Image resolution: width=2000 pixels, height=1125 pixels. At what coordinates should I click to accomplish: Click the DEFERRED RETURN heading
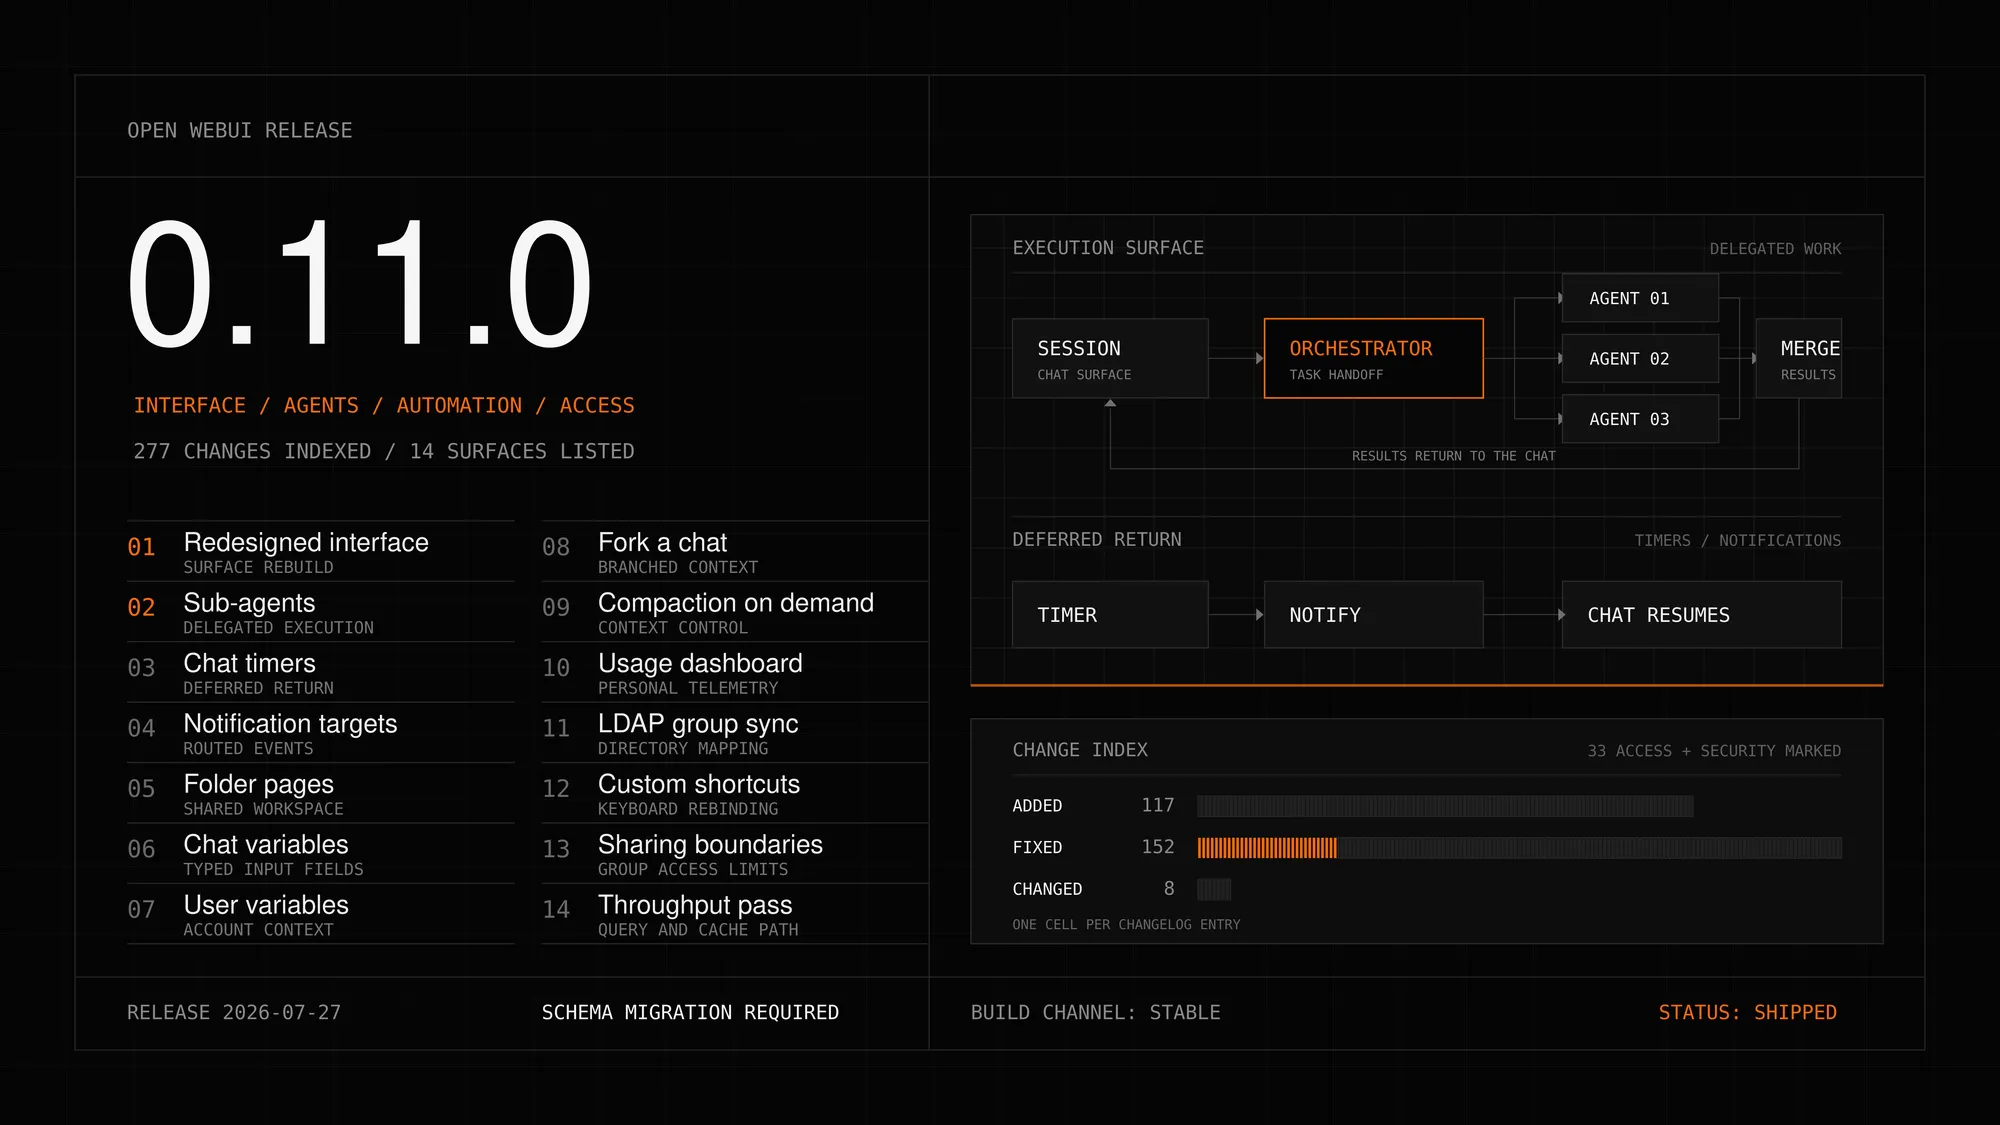coord(1097,540)
